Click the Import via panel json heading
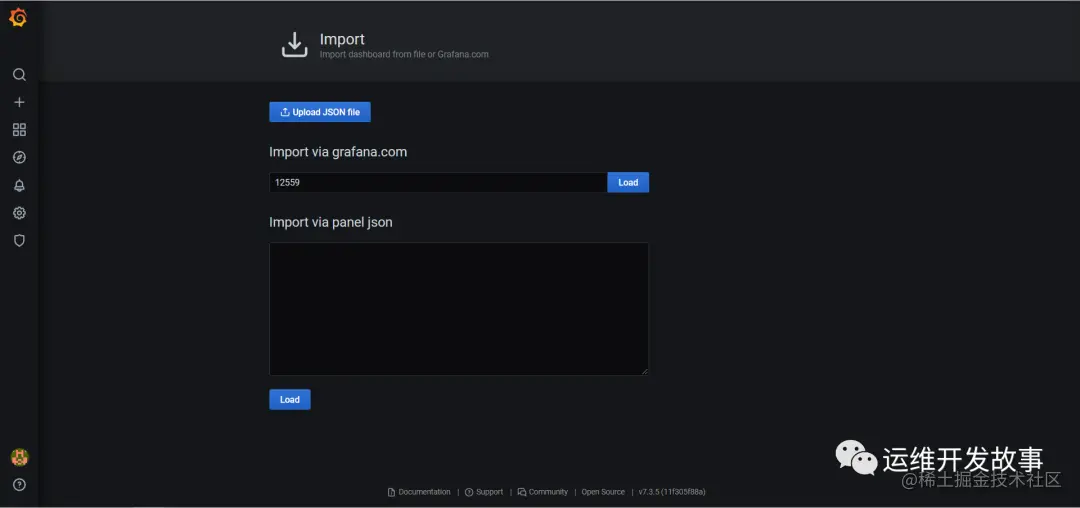 tap(331, 222)
